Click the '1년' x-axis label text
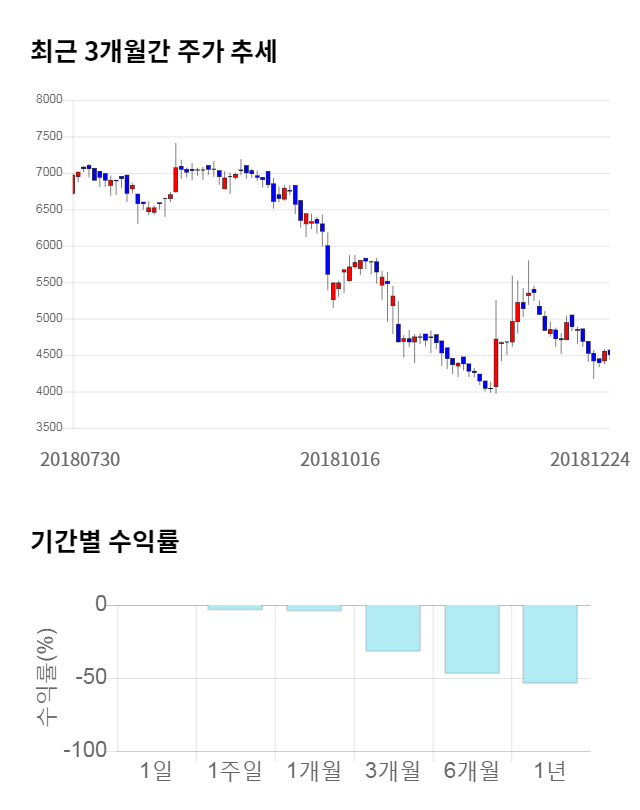 pos(550,771)
